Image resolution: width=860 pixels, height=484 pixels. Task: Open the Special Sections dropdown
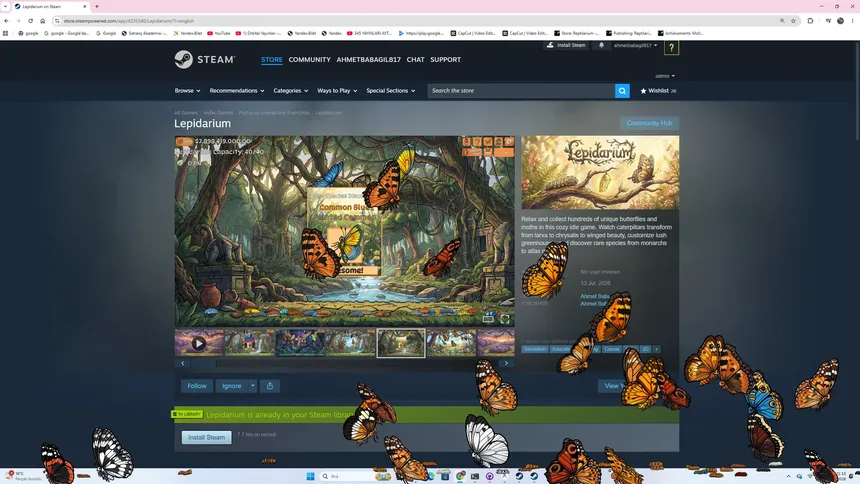391,91
